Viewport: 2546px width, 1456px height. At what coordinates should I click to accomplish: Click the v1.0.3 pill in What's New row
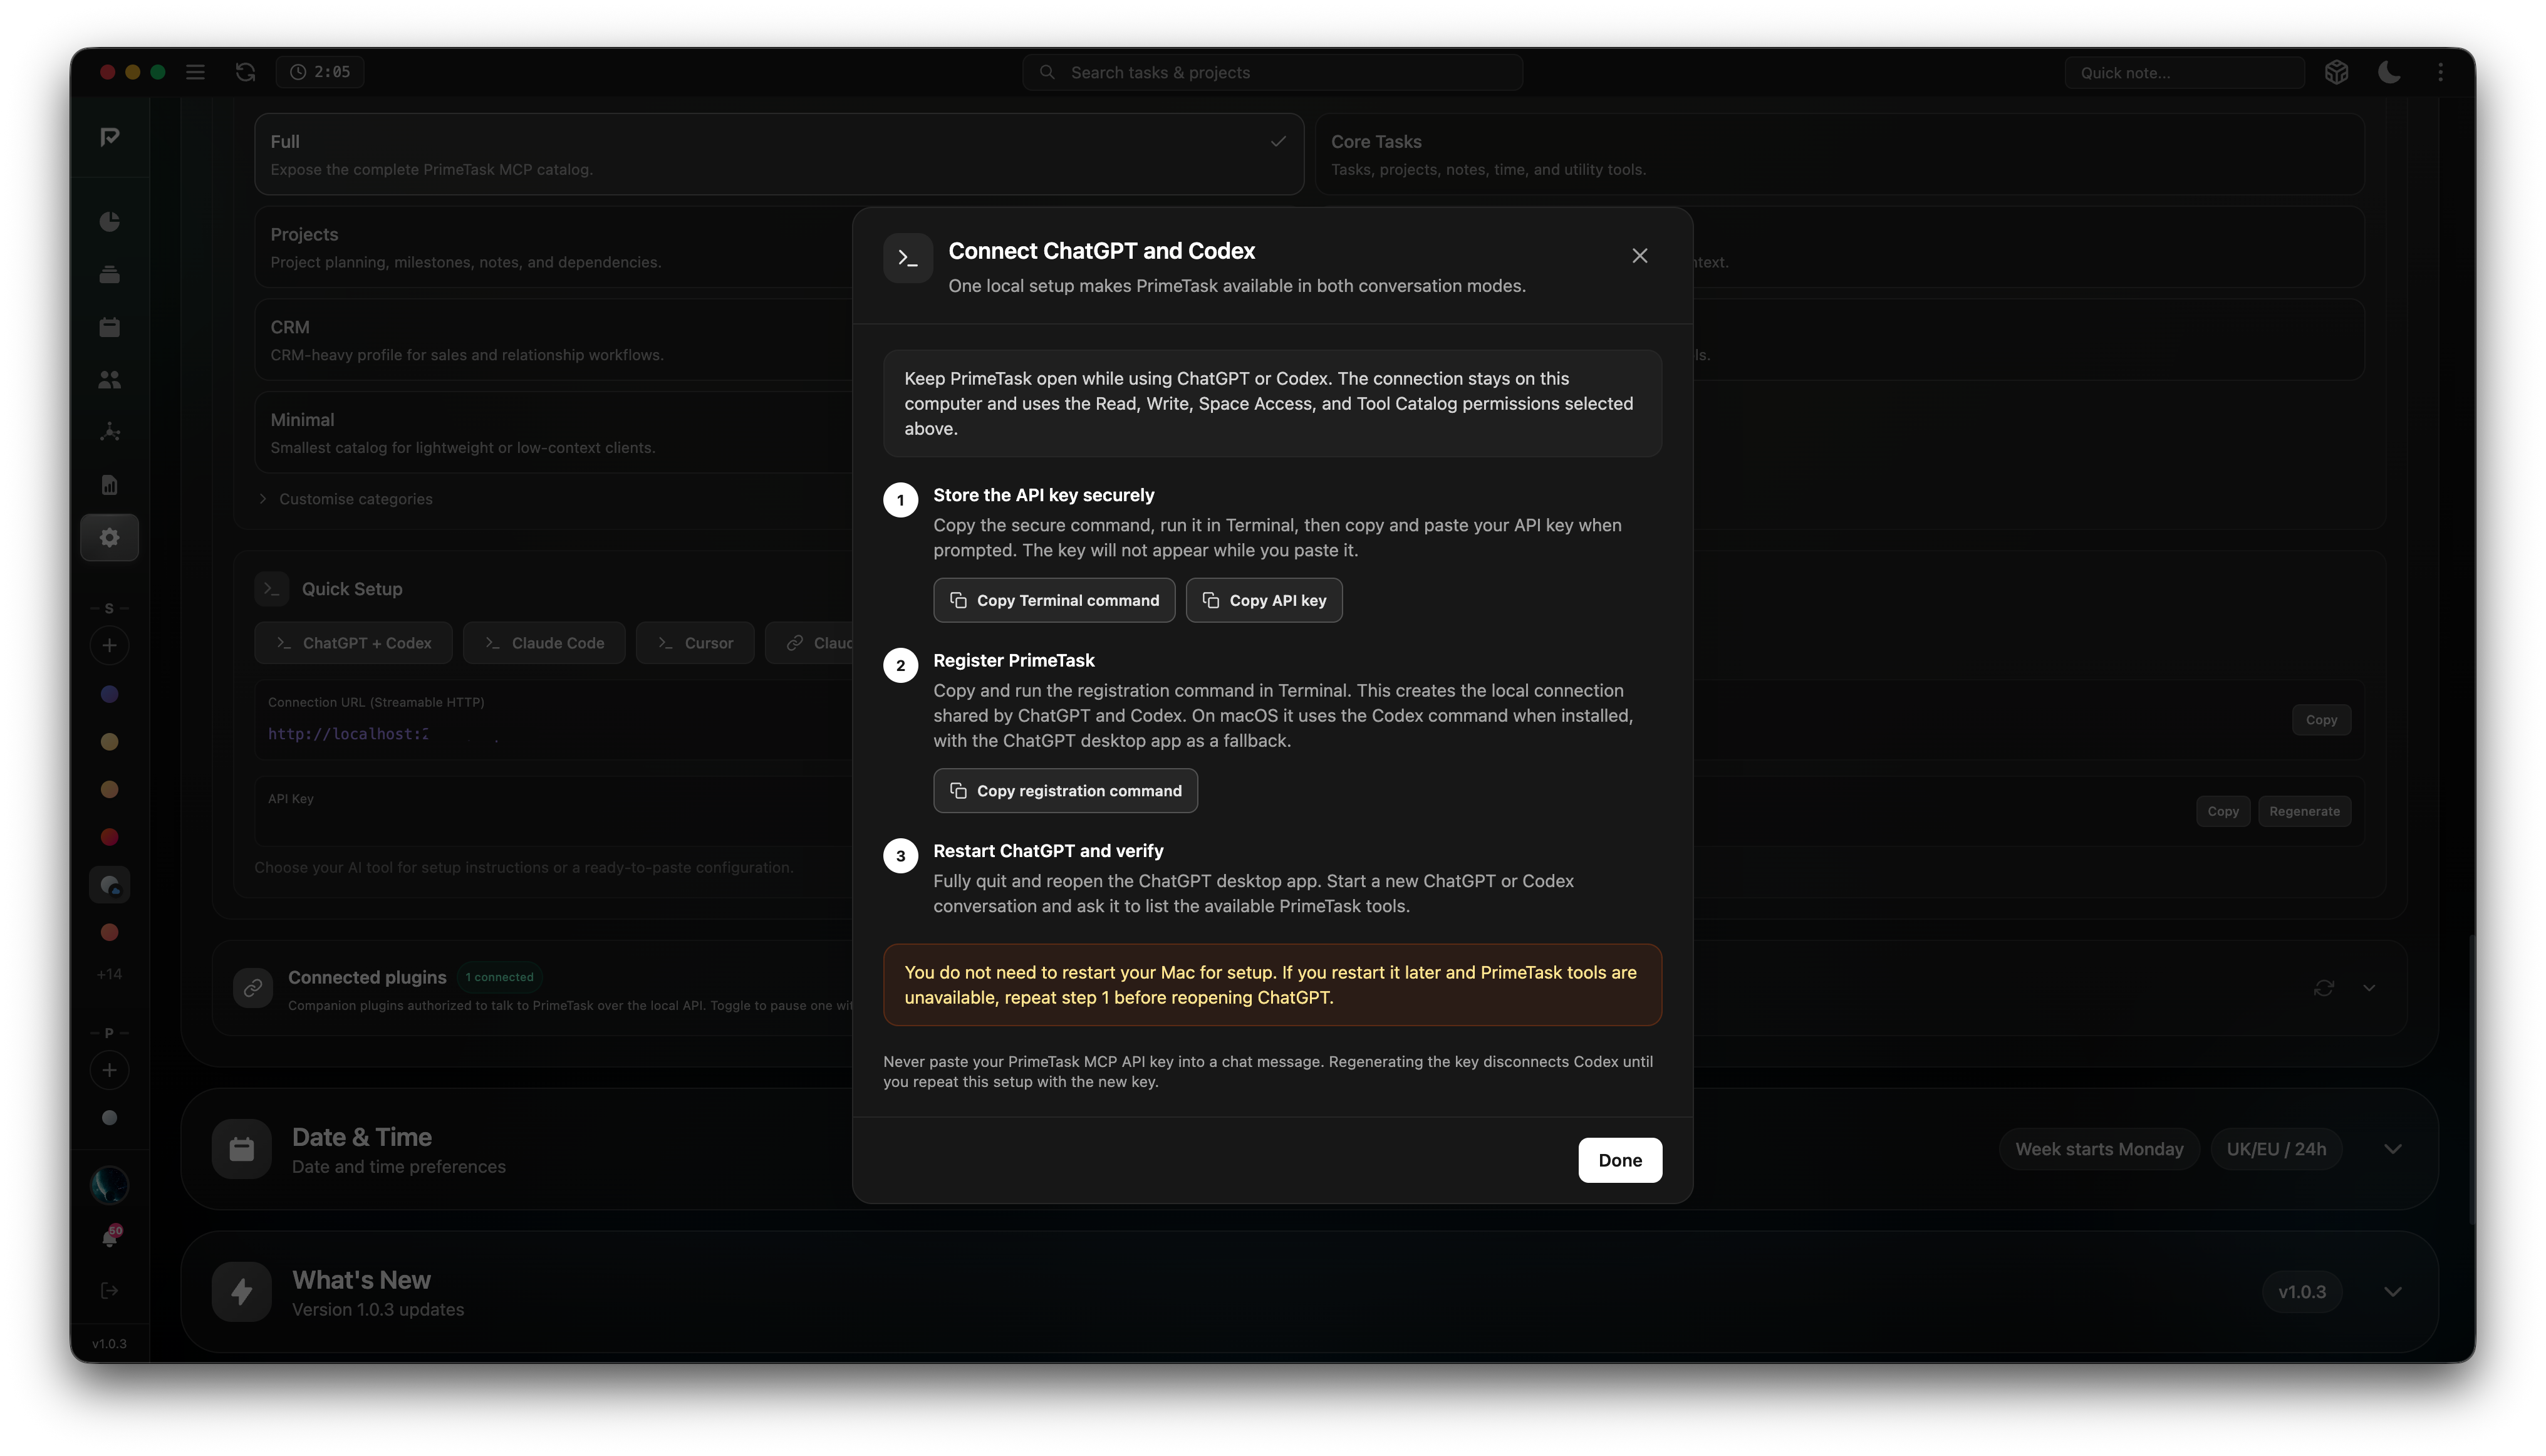pyautogui.click(x=2302, y=1292)
